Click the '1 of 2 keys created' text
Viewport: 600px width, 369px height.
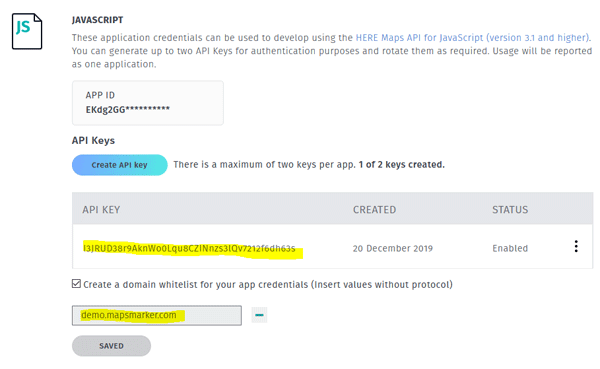click(x=401, y=165)
